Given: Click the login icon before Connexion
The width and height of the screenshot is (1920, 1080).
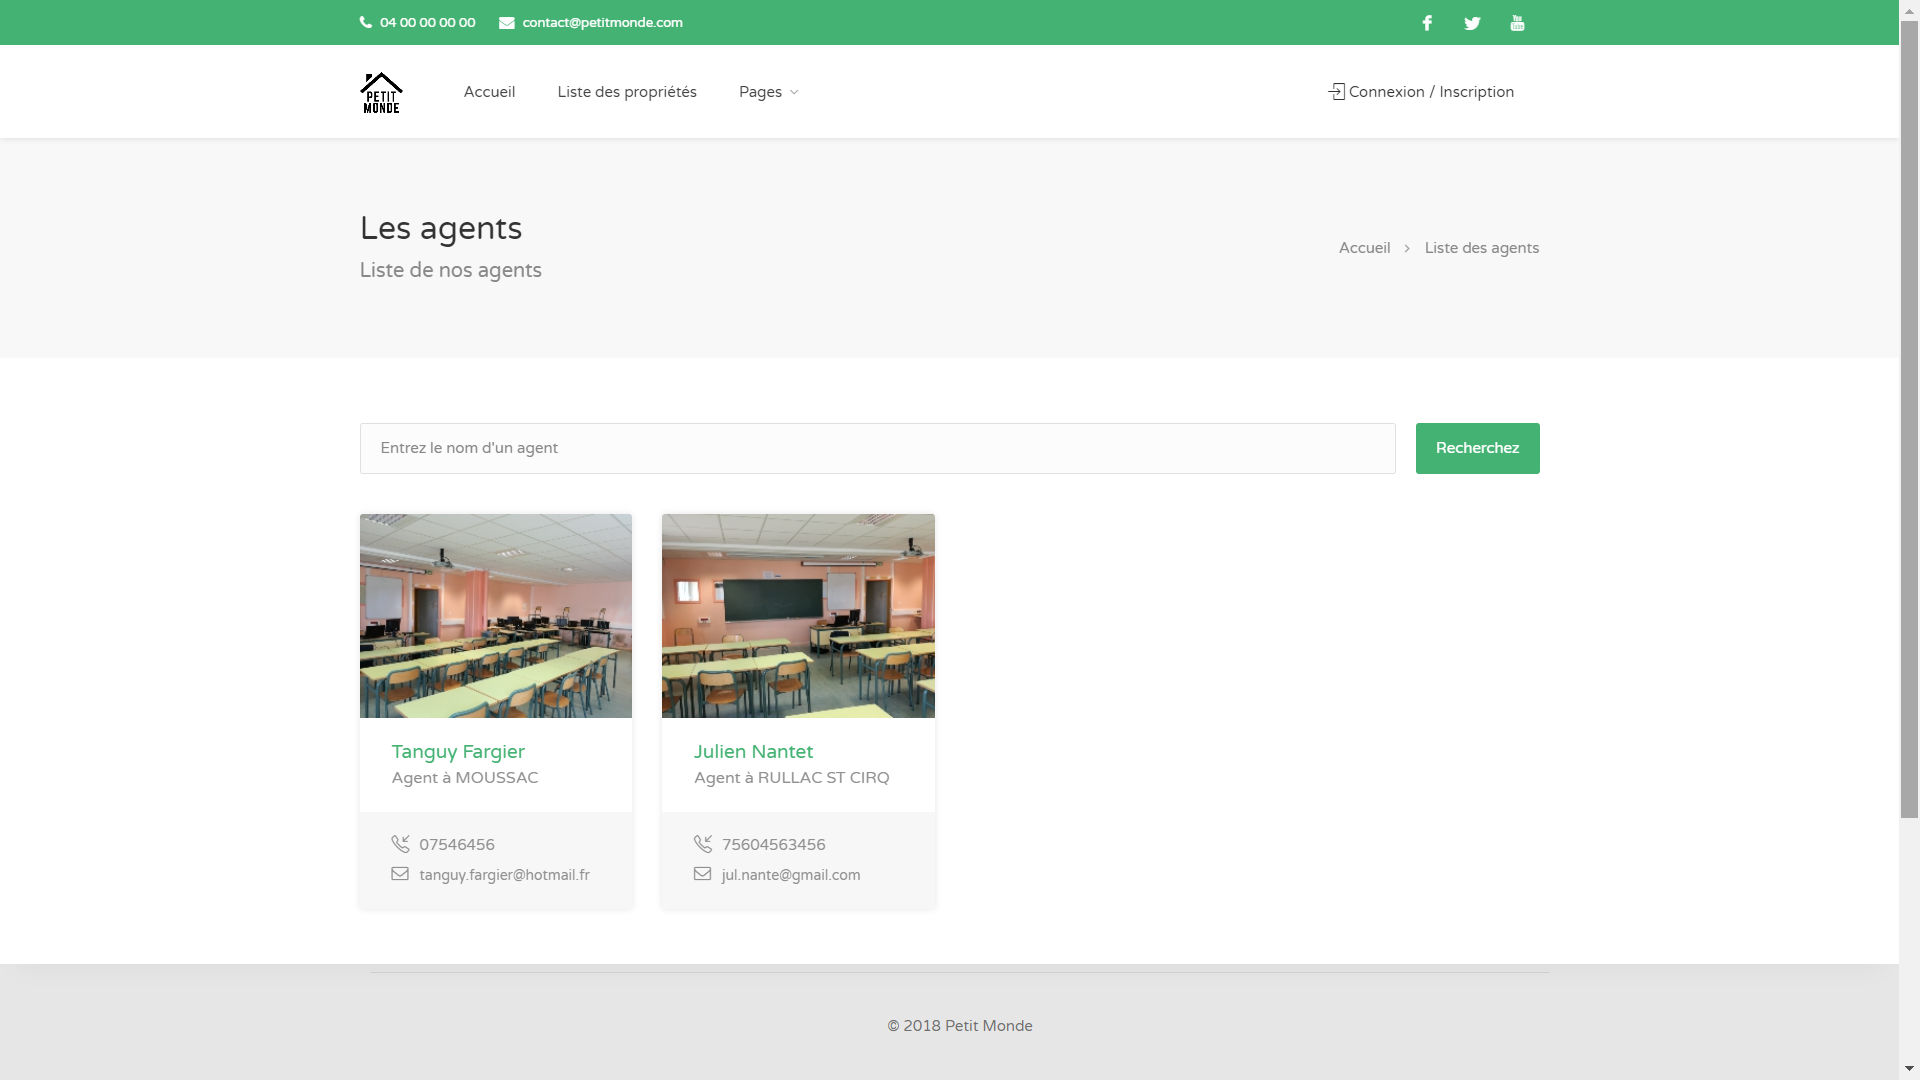Looking at the screenshot, I should (1336, 91).
